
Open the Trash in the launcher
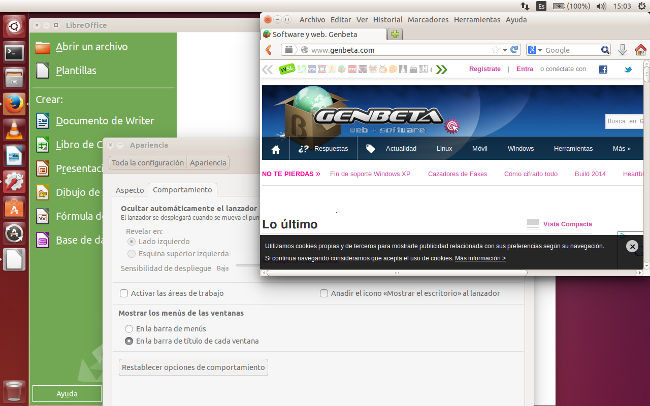(x=14, y=390)
